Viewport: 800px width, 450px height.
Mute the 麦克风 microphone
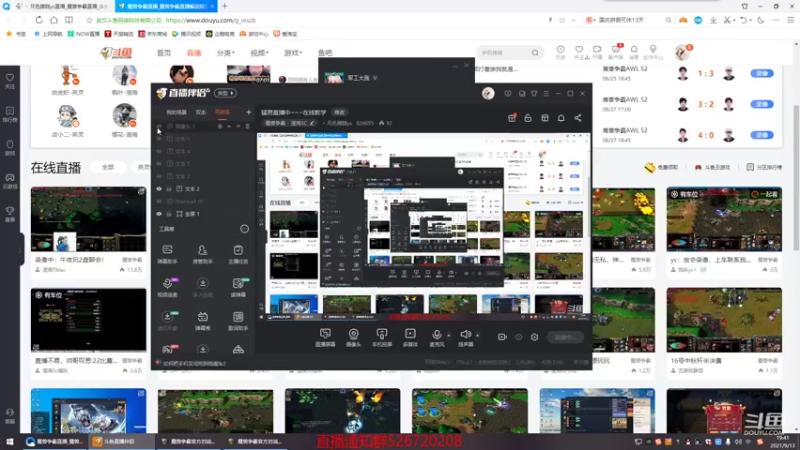click(x=437, y=337)
